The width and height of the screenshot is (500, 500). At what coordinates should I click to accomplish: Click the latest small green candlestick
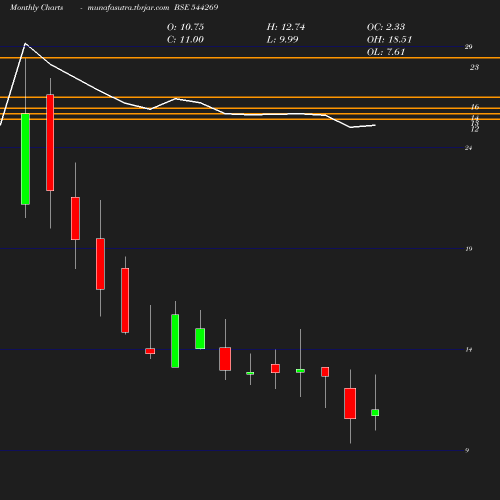point(375,412)
